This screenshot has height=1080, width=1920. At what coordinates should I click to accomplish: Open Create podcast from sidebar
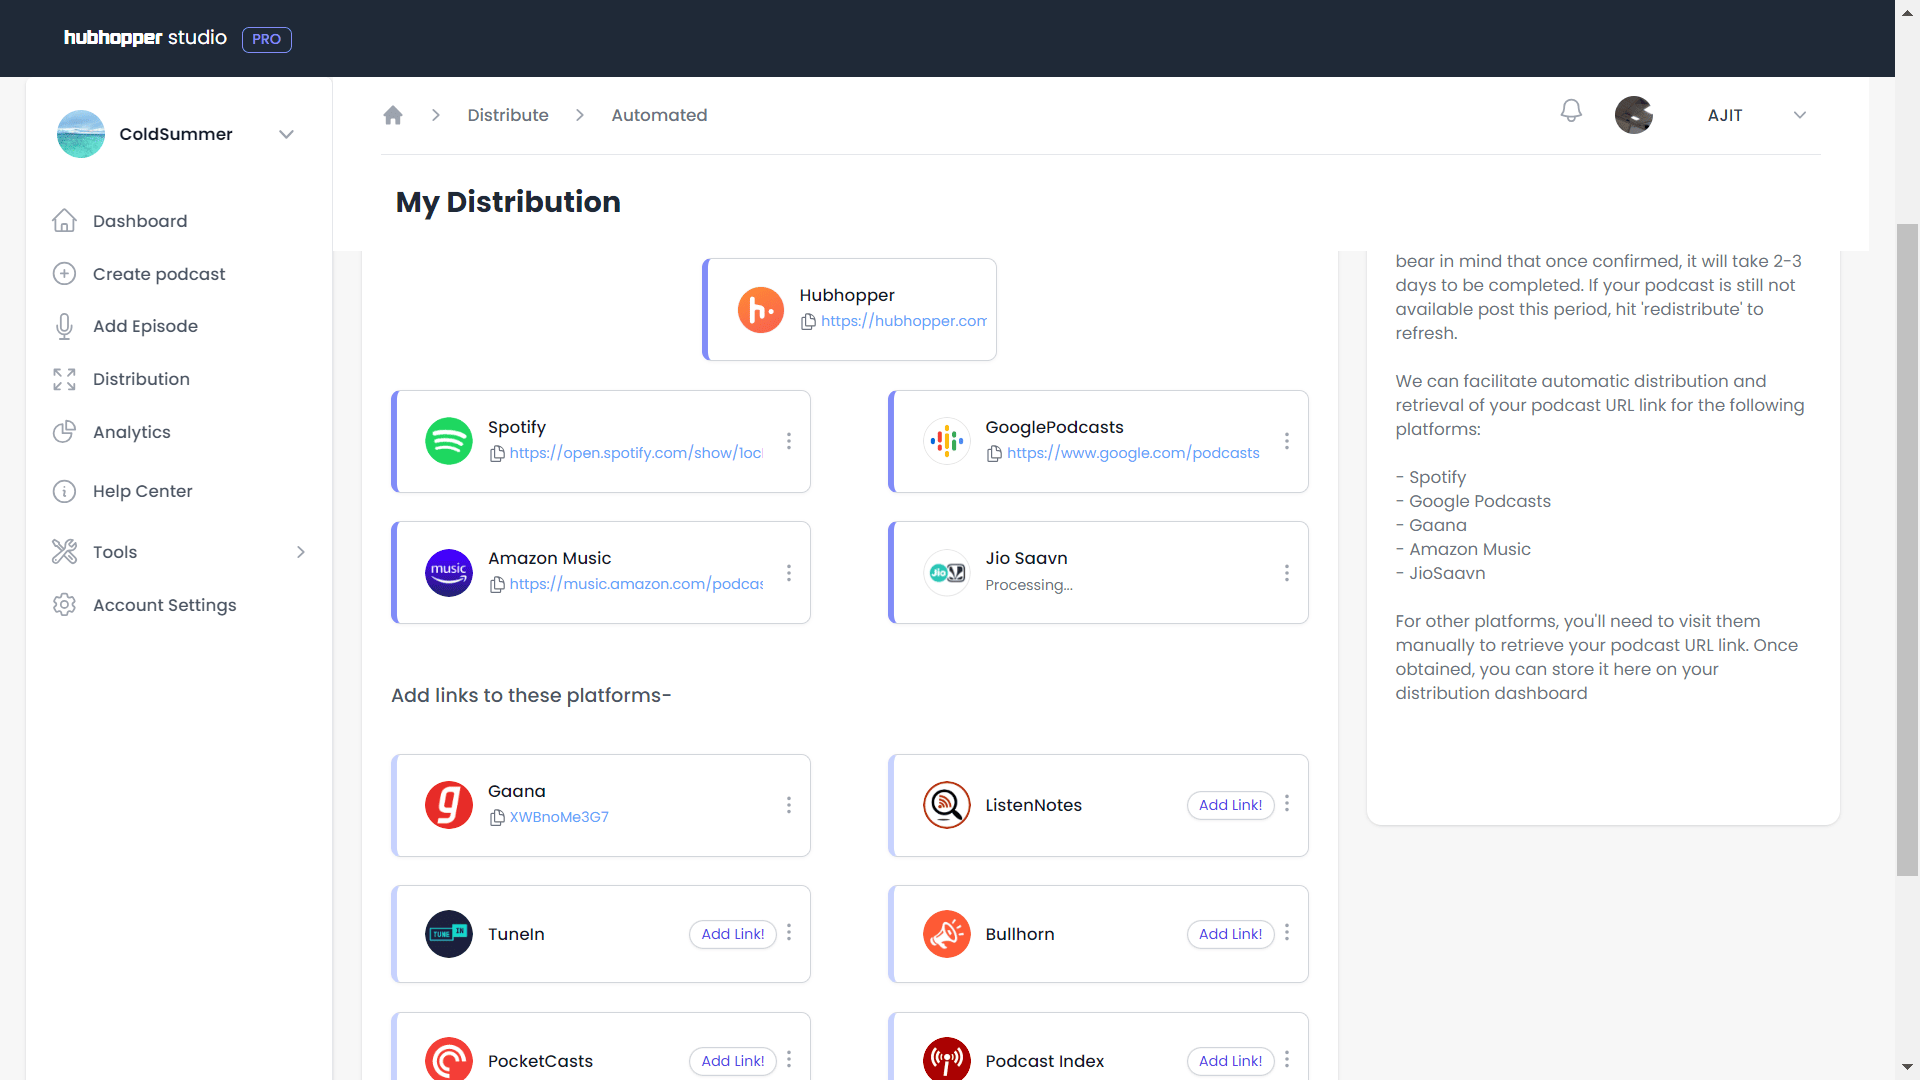tap(158, 274)
